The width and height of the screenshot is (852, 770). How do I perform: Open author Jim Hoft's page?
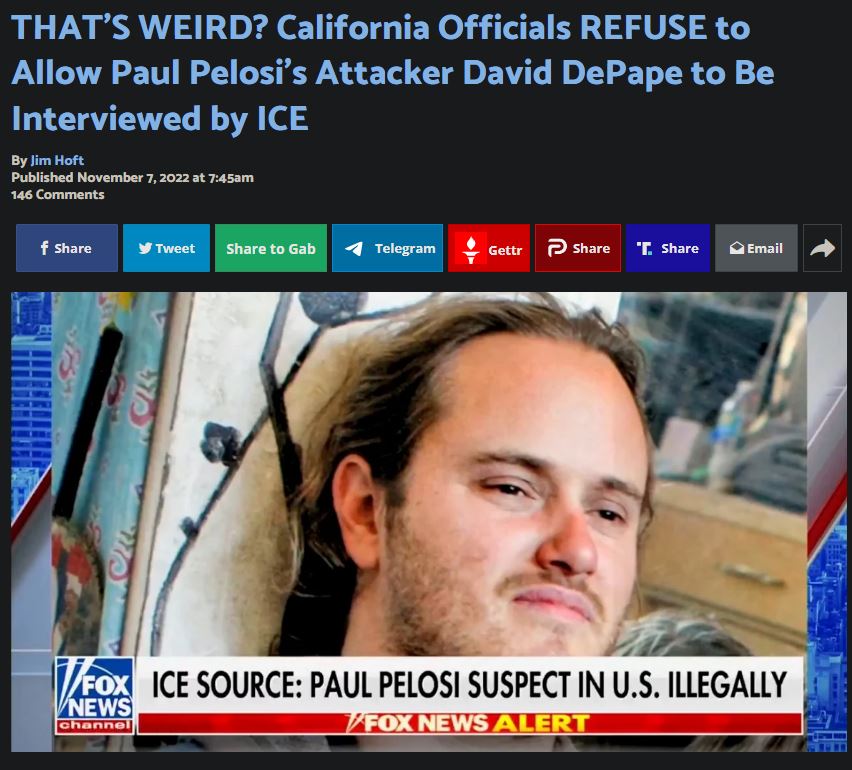pyautogui.click(x=57, y=160)
